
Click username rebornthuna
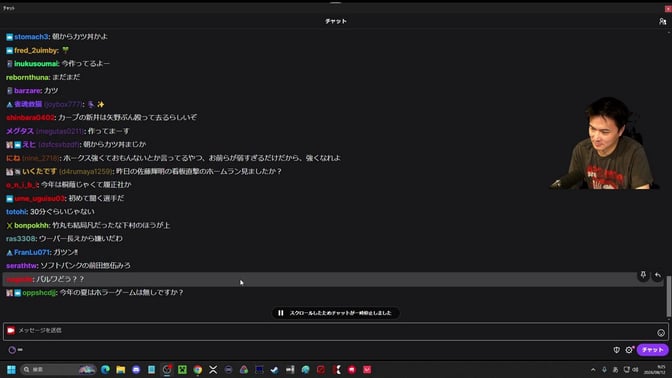click(x=27, y=77)
